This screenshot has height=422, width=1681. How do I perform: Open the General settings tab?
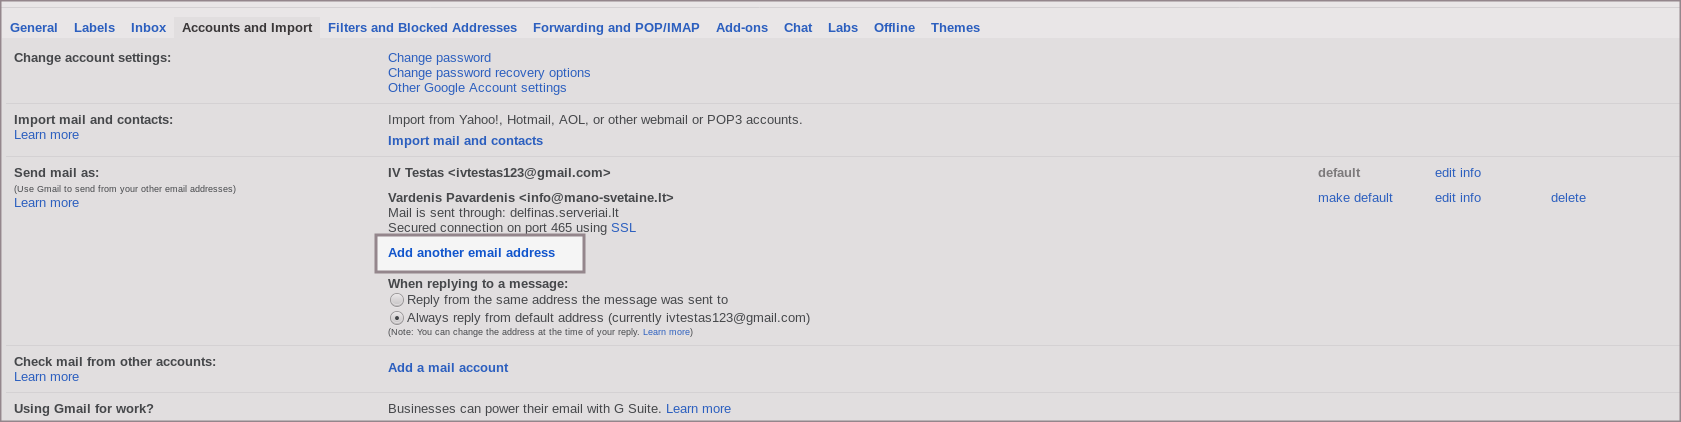(34, 28)
